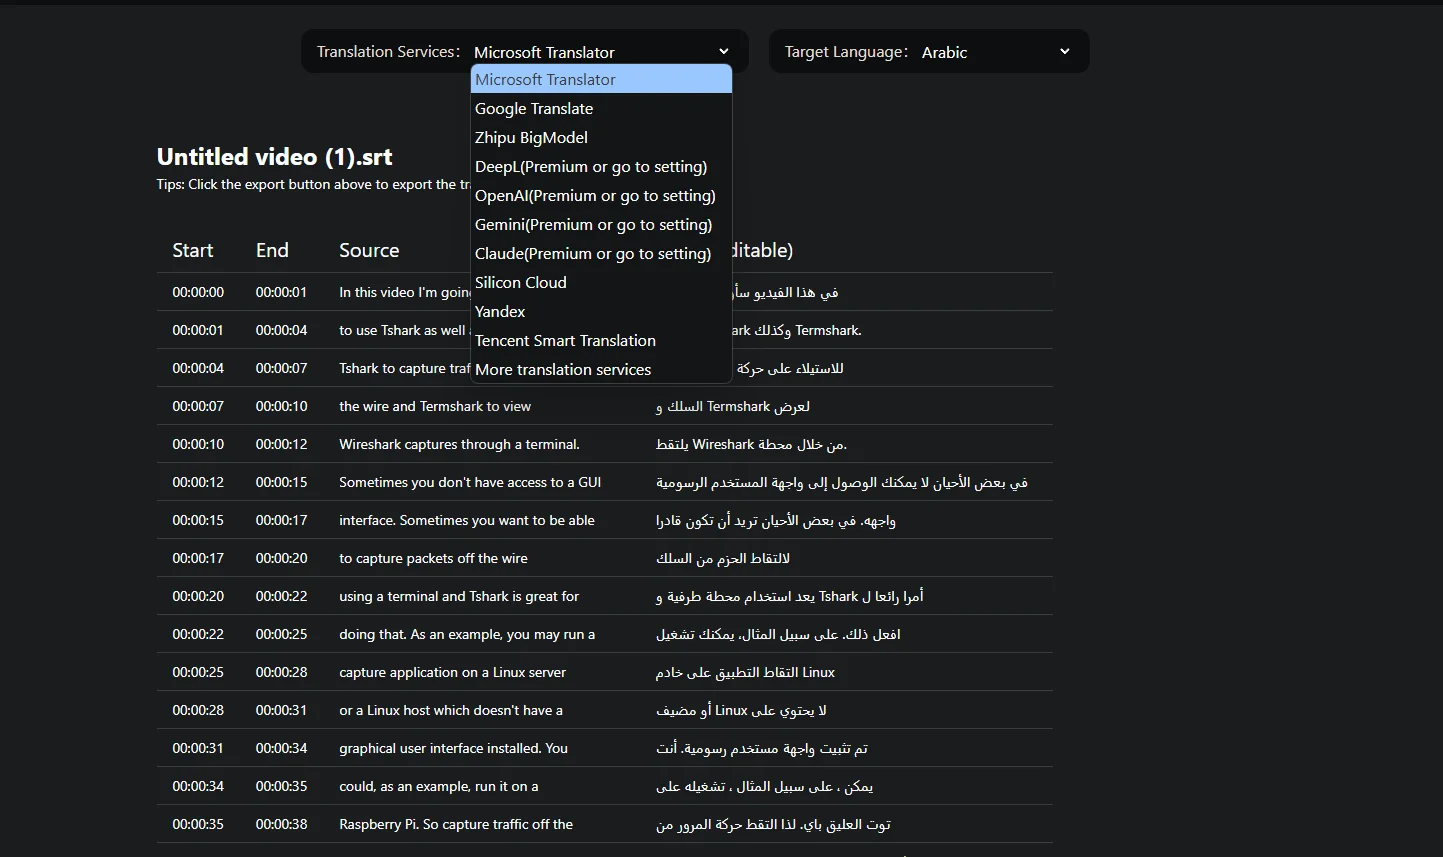This screenshot has height=857, width=1443.
Task: Select Silicon Cloud service
Action: click(x=601, y=282)
